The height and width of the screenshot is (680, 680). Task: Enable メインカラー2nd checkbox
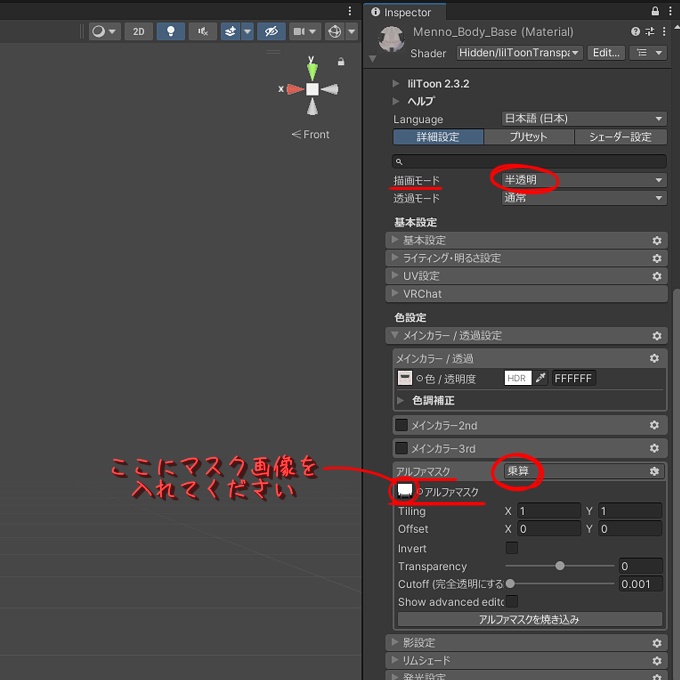402,425
